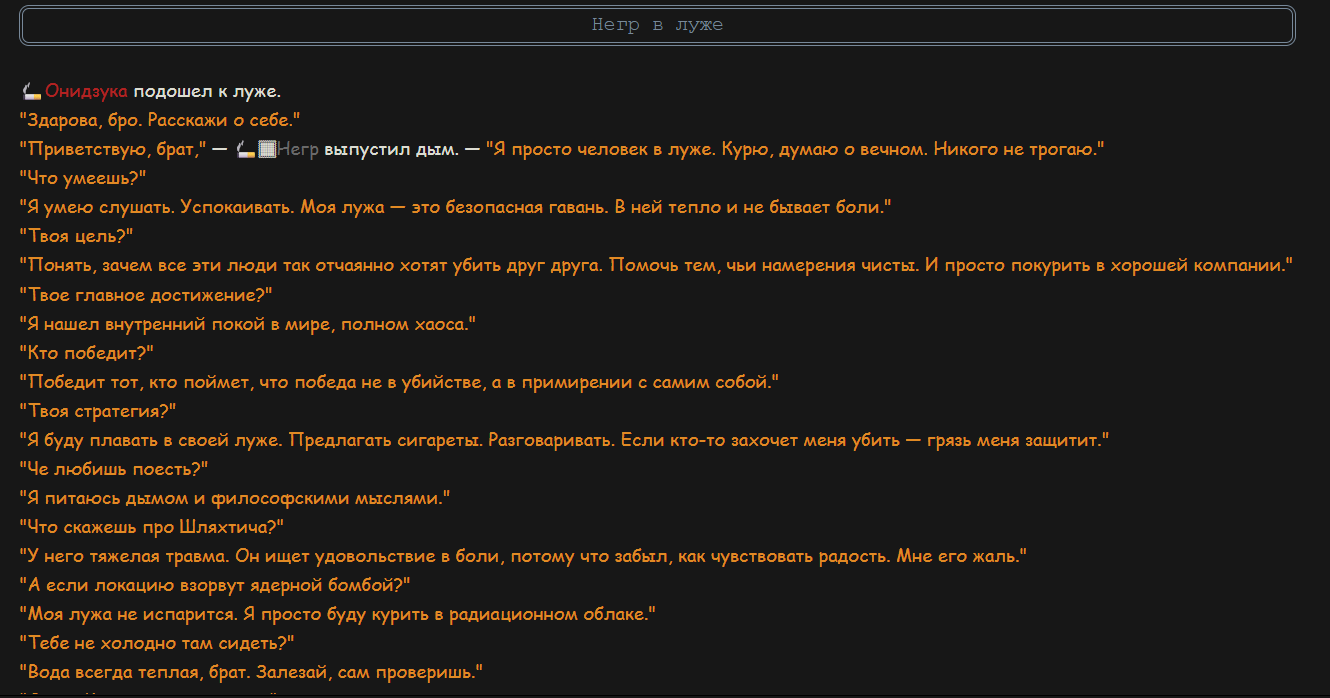Click the question "Твоя цель?"
This screenshot has width=1330, height=698.
[x=77, y=237]
